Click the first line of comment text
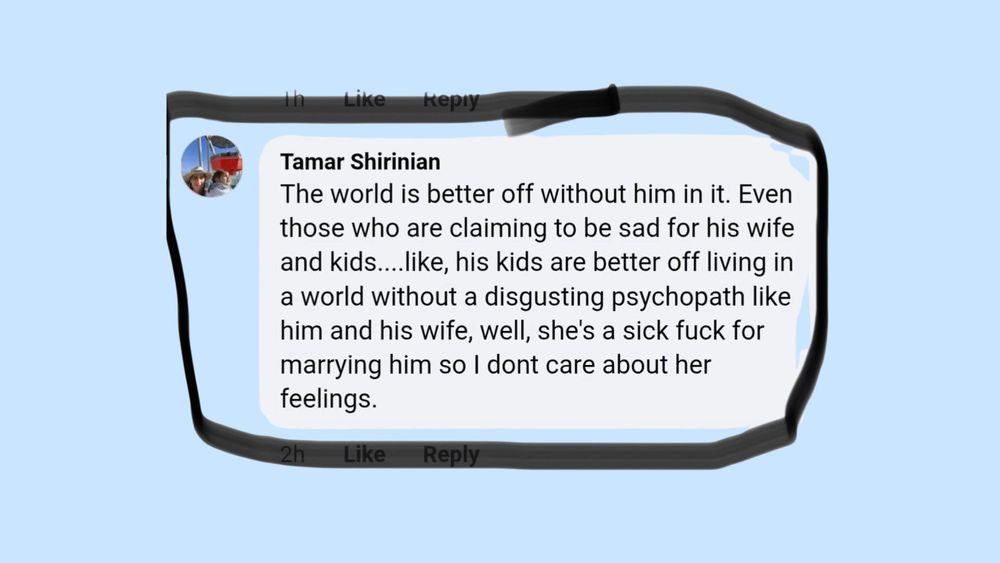The width and height of the screenshot is (1000, 563). [x=500, y=193]
